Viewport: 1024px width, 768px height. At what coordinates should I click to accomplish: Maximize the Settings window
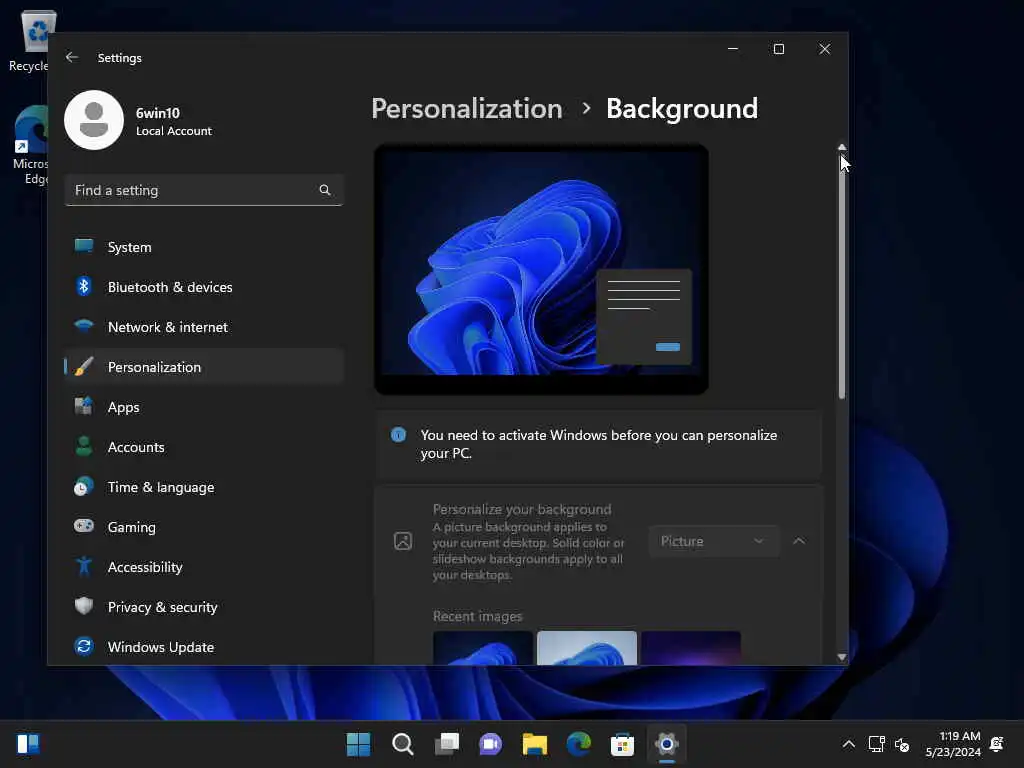[x=778, y=49]
